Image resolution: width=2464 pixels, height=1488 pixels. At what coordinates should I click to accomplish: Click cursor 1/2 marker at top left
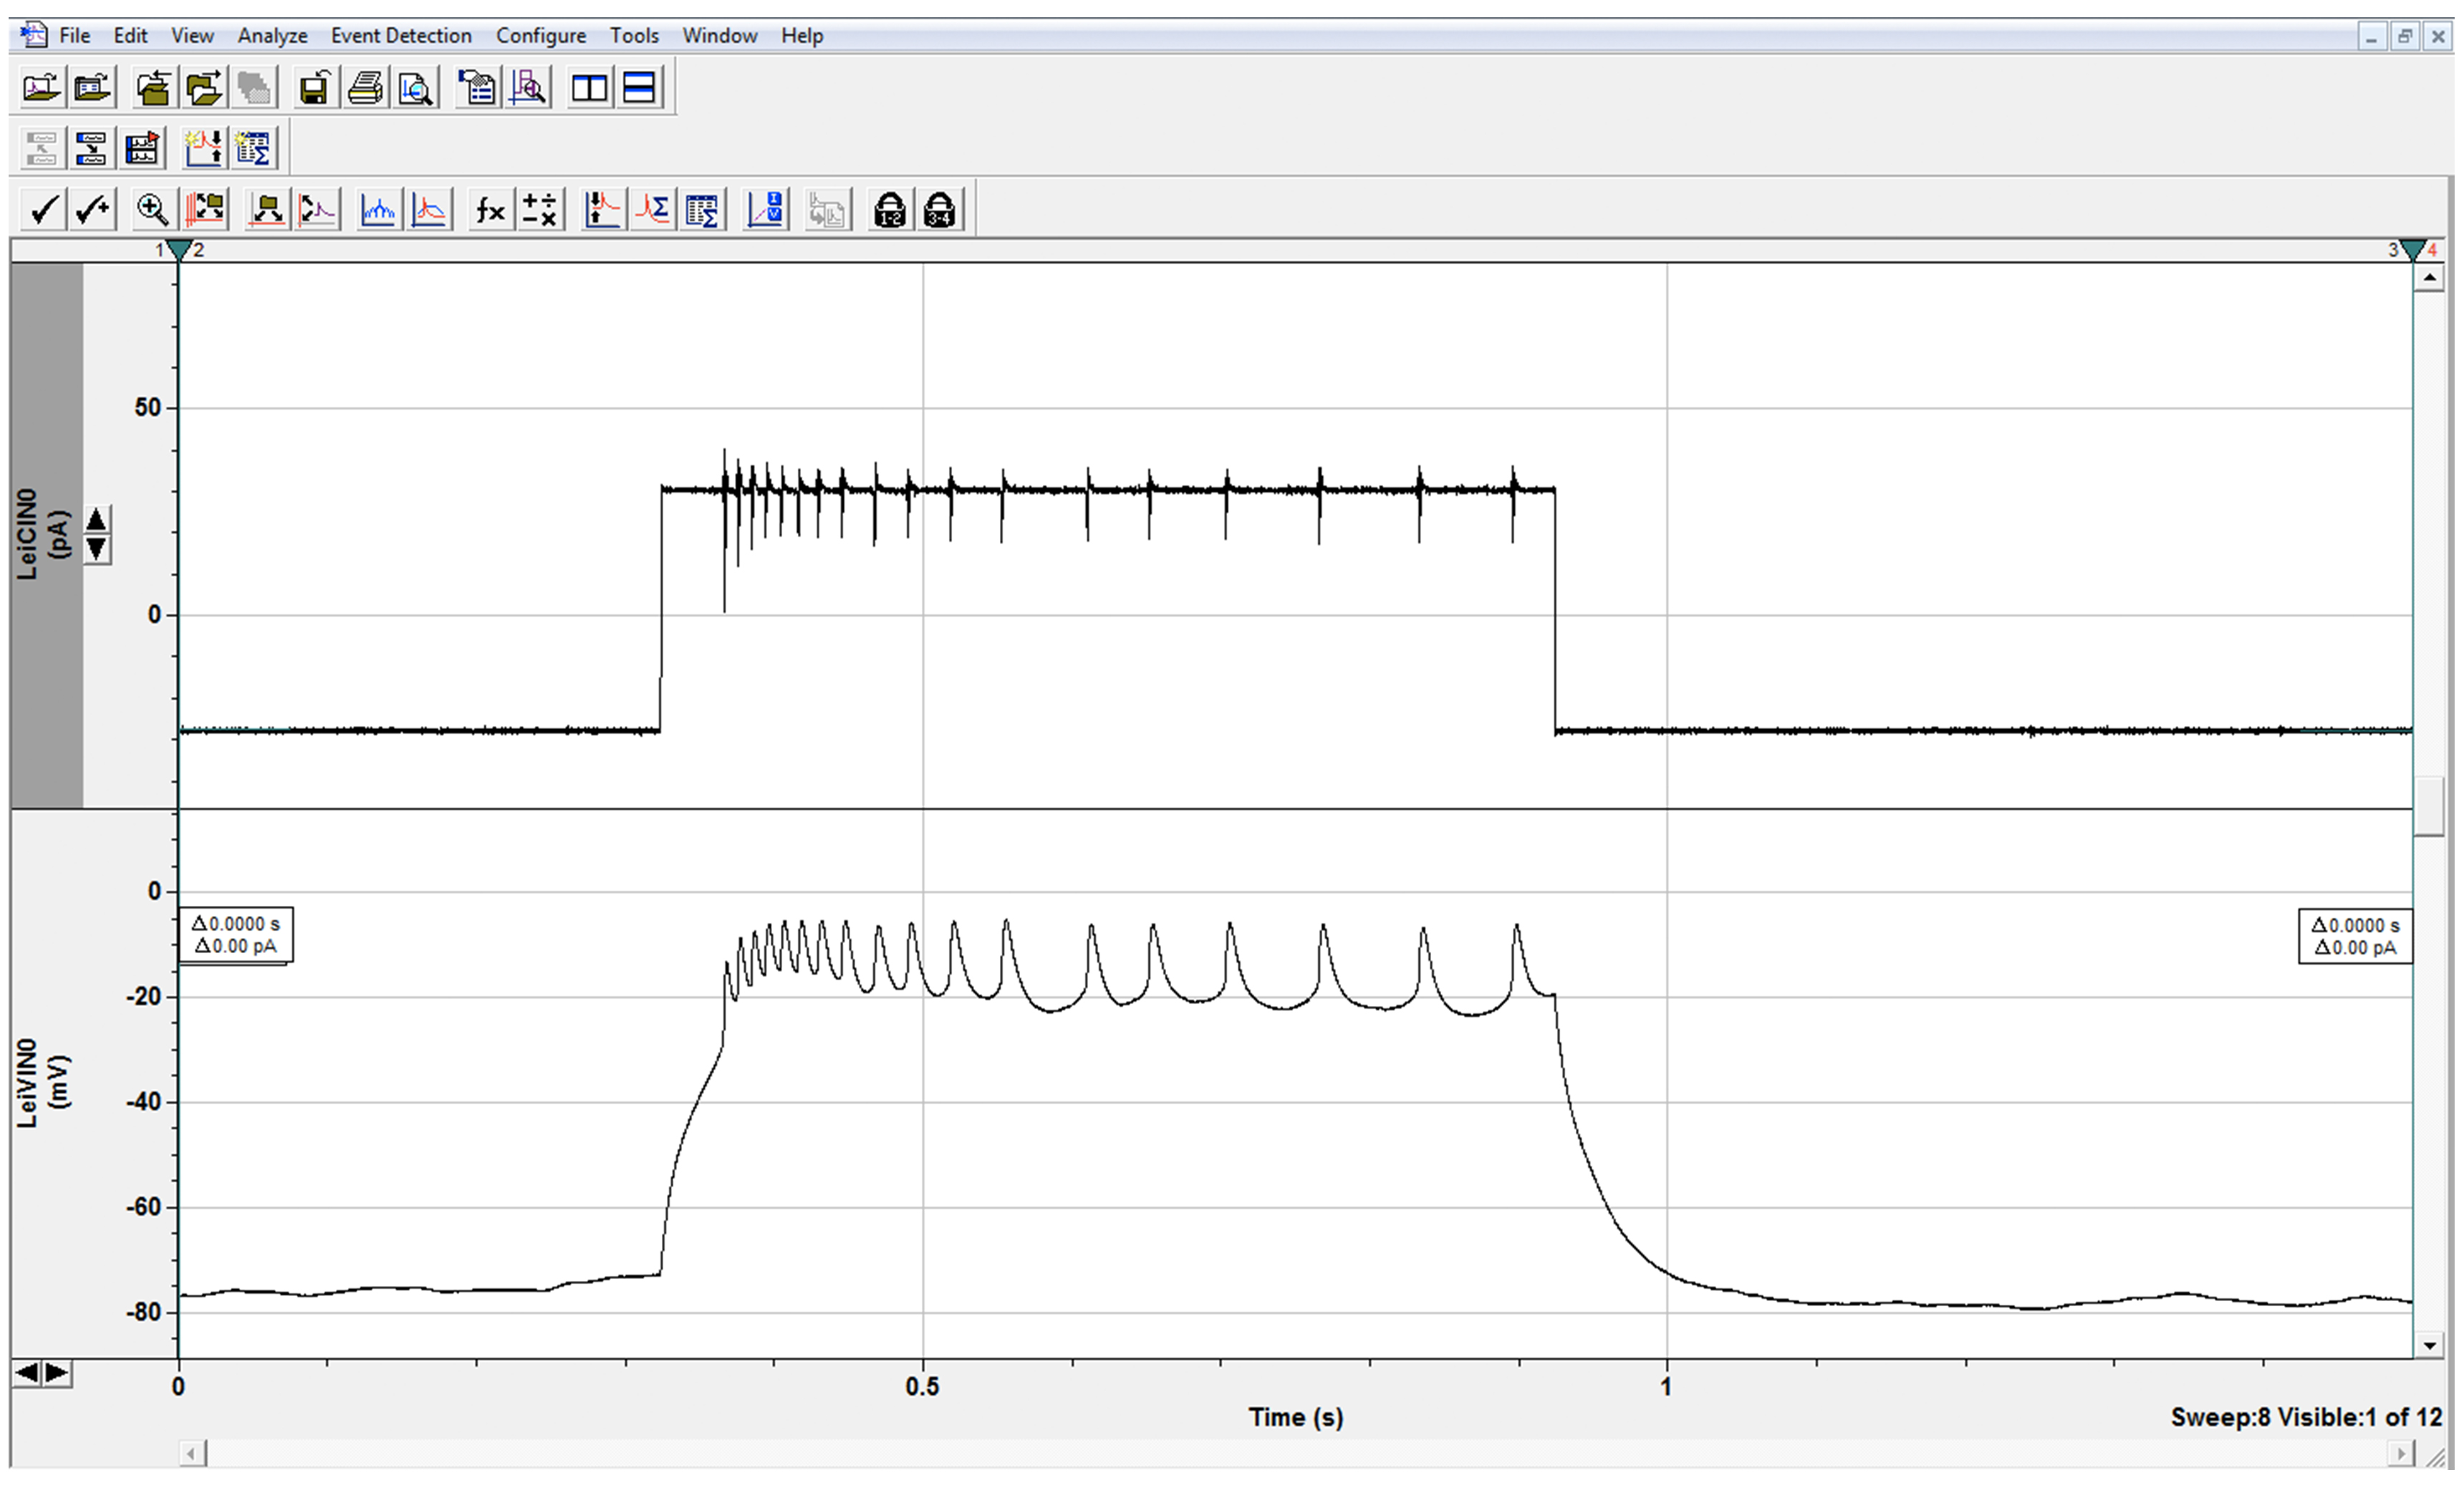[x=179, y=250]
